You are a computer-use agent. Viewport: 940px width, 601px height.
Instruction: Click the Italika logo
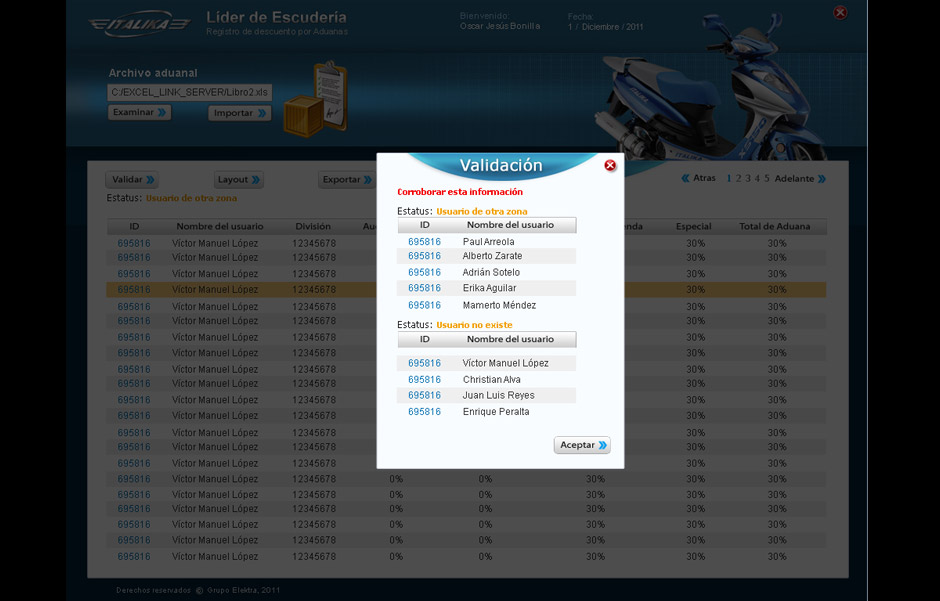tap(140, 24)
